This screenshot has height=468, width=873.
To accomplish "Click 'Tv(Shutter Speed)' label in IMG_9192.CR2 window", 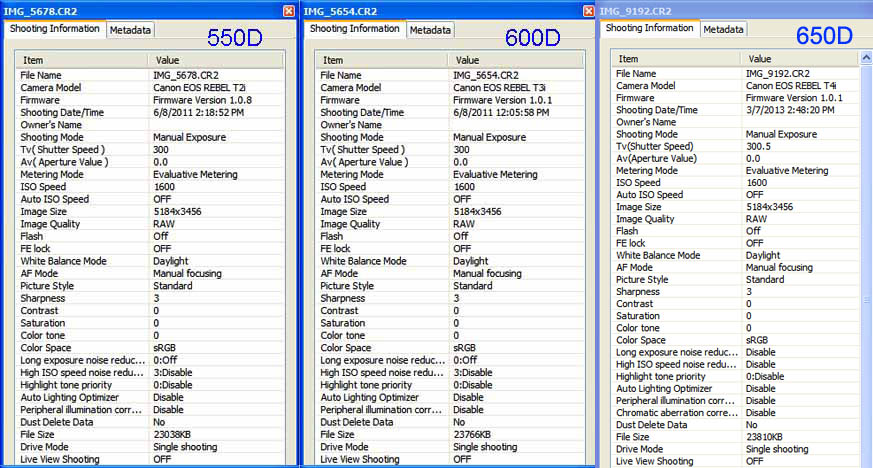I will point(655,146).
